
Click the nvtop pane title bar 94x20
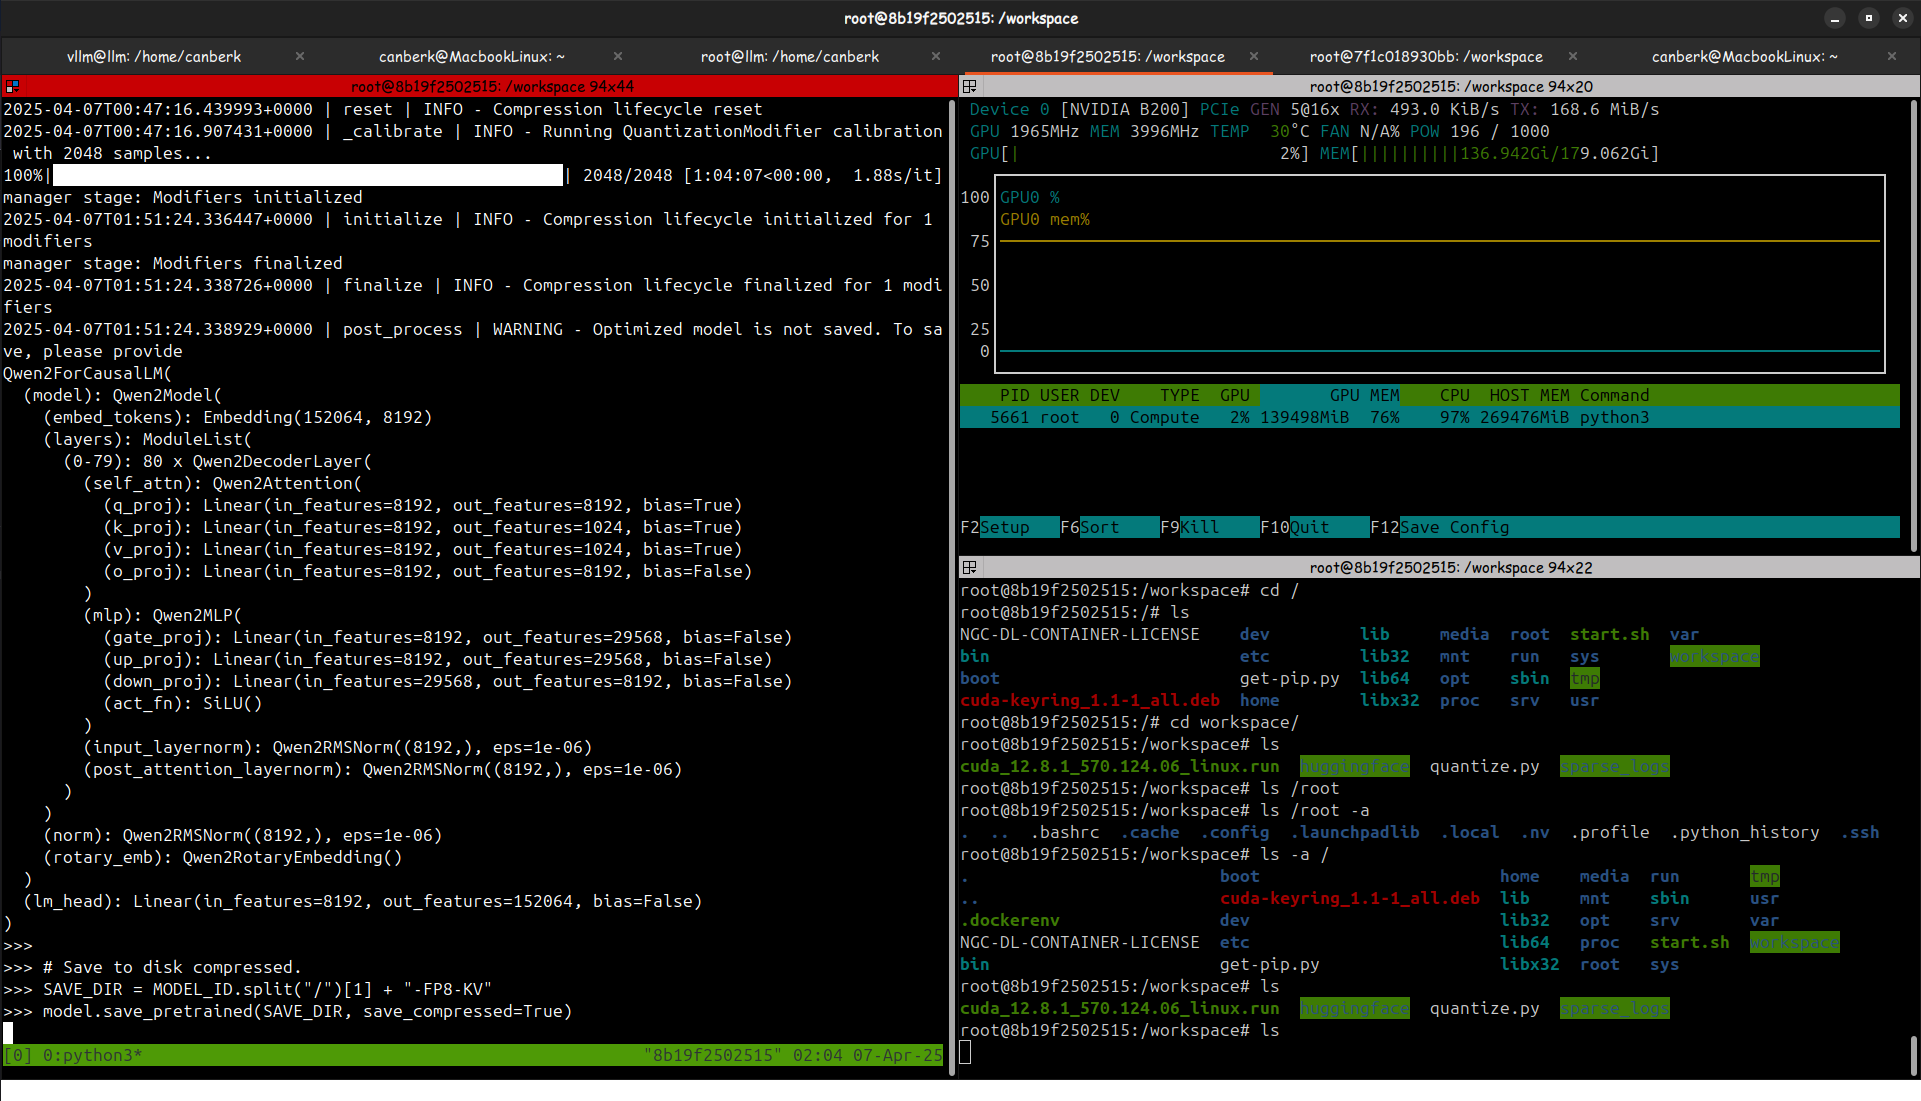tap(1439, 87)
